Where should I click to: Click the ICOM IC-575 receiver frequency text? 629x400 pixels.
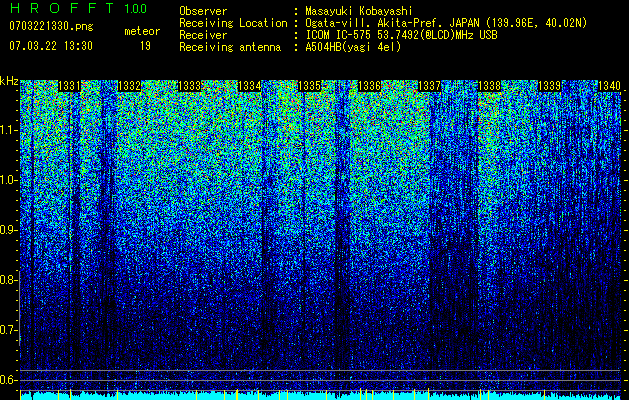[x=401, y=35]
